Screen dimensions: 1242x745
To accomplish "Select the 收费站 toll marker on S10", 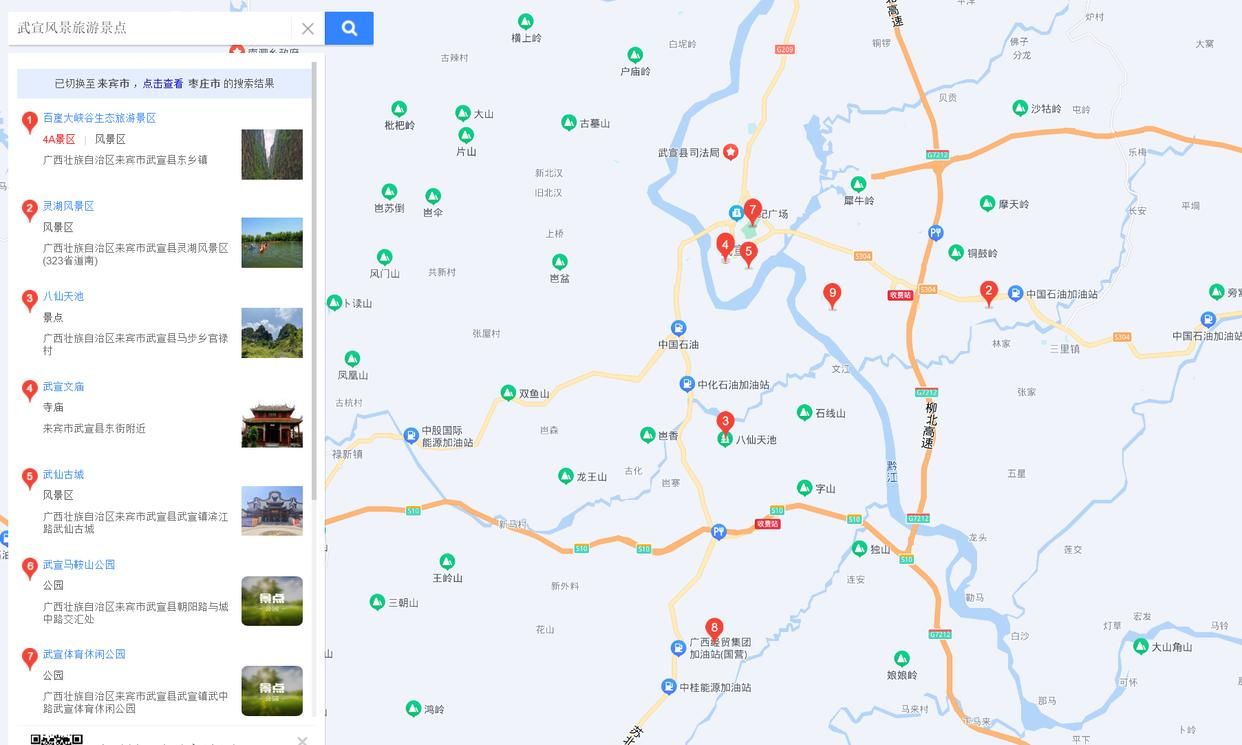I will point(768,524).
